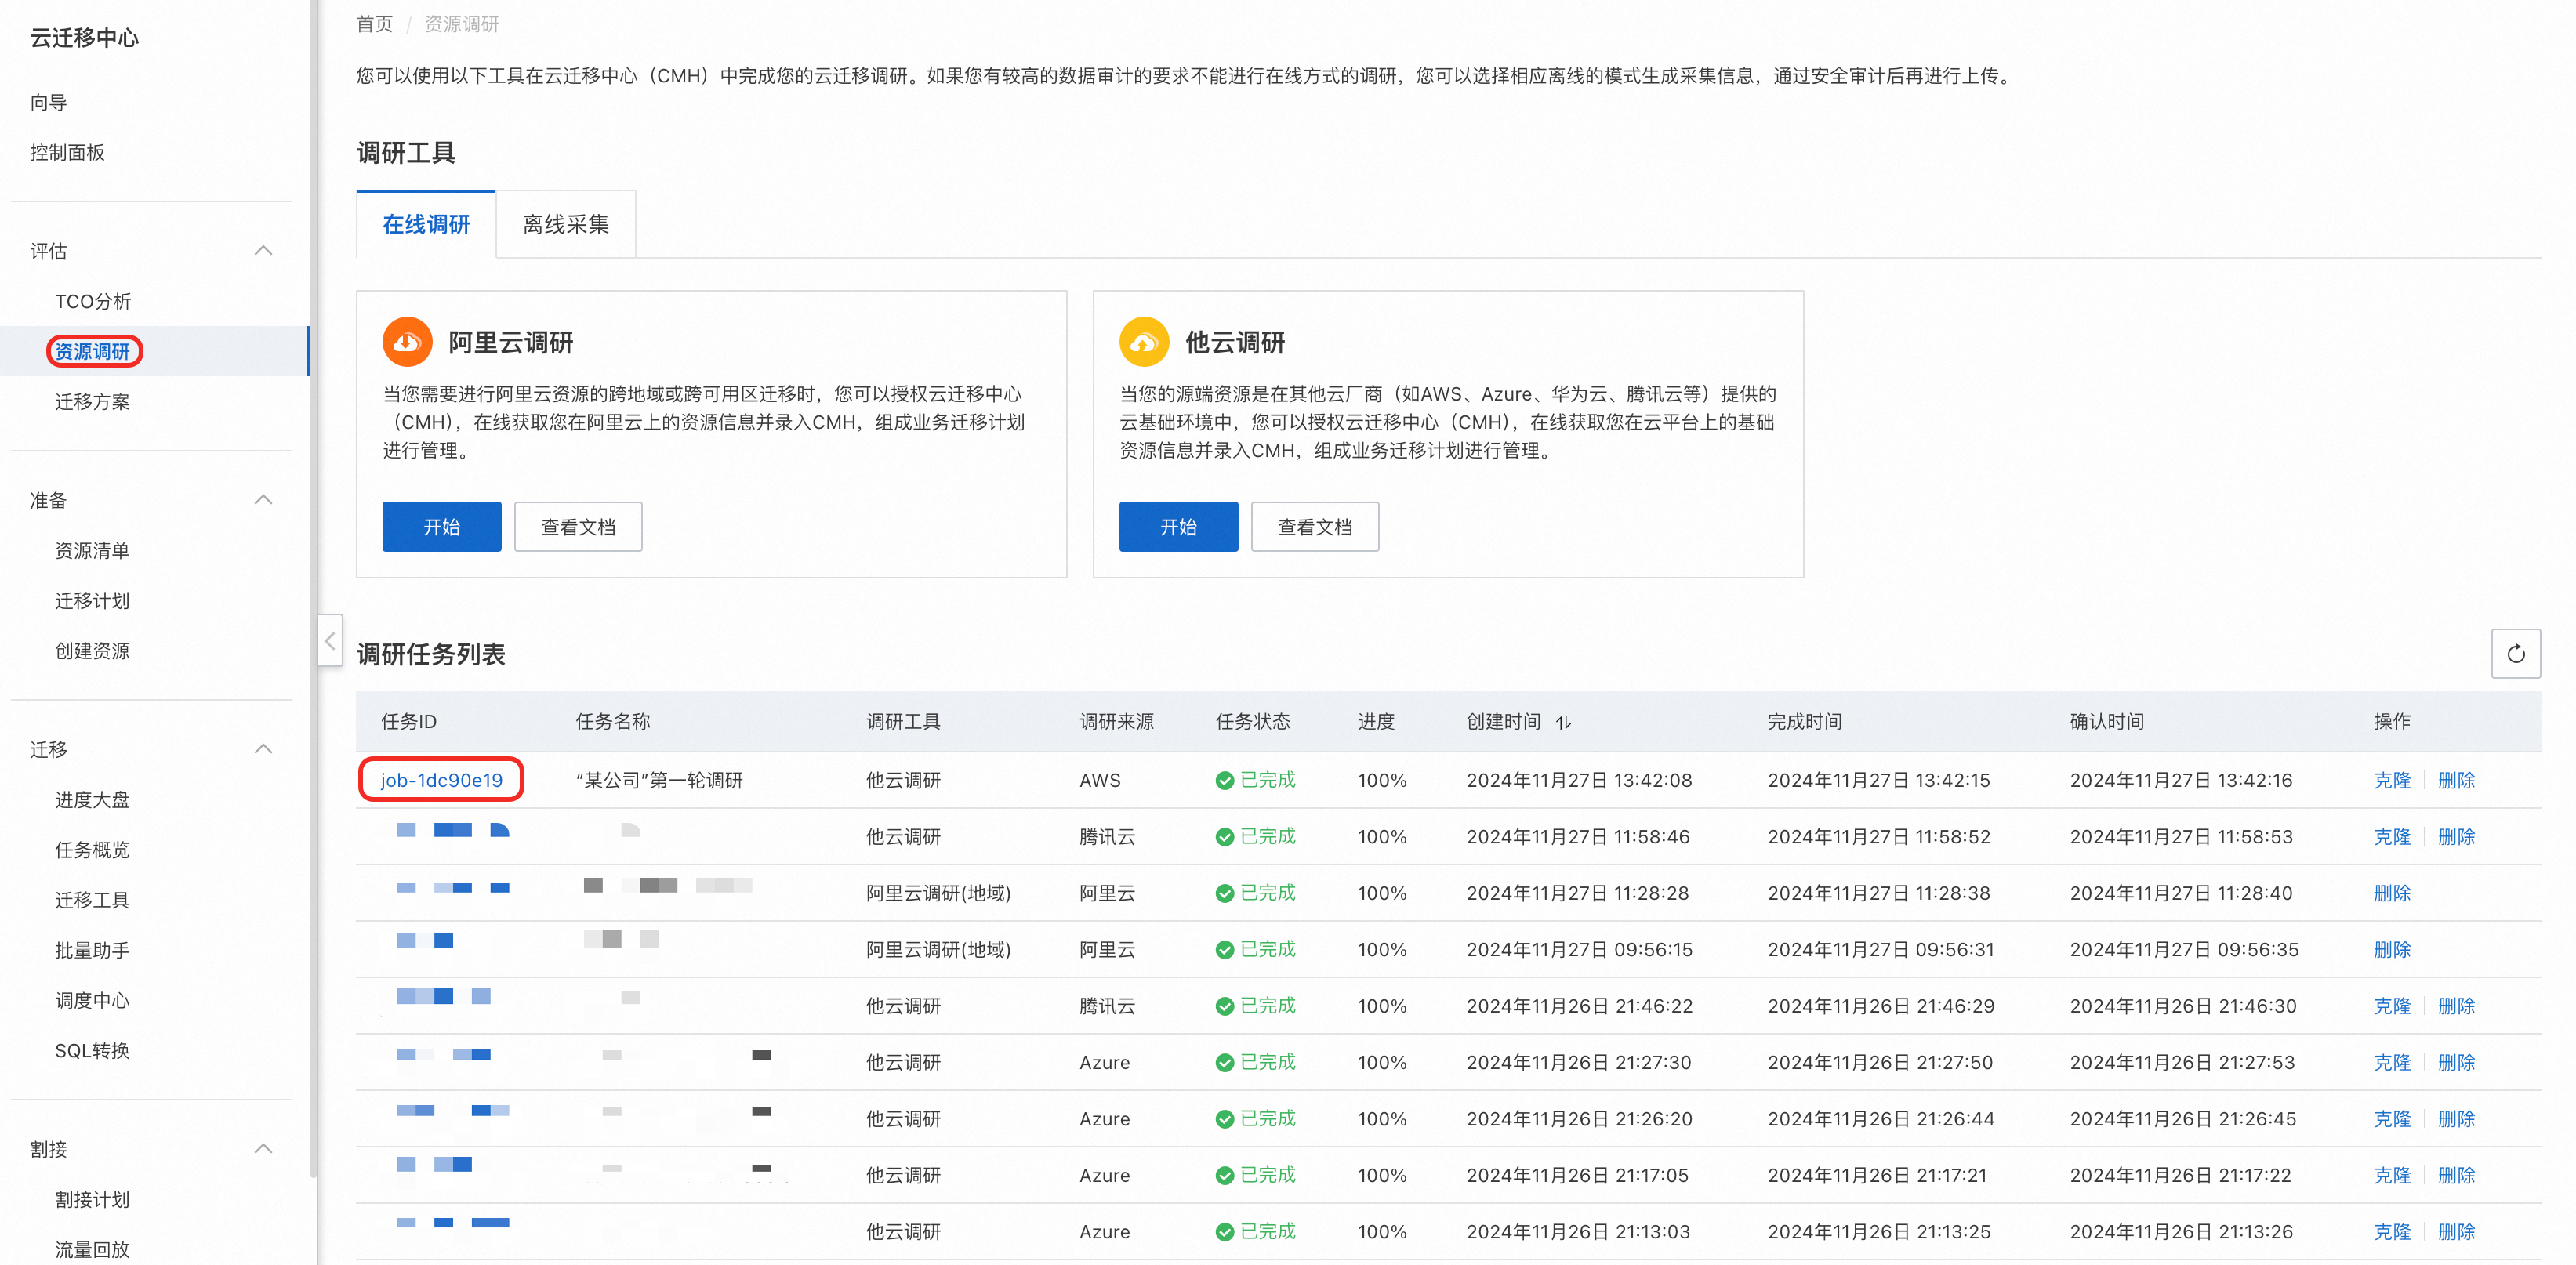Click the yellow 他云调研 cloud icon
This screenshot has width=2576, height=1265.
click(1144, 342)
